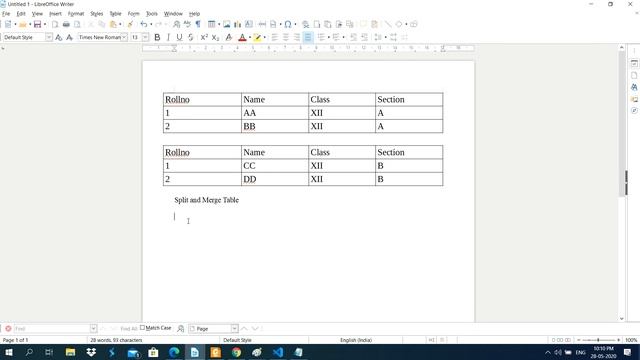Image resolution: width=640 pixels, height=360 pixels.
Task: Click the Clear Direct Formatting icon
Action: point(229,37)
